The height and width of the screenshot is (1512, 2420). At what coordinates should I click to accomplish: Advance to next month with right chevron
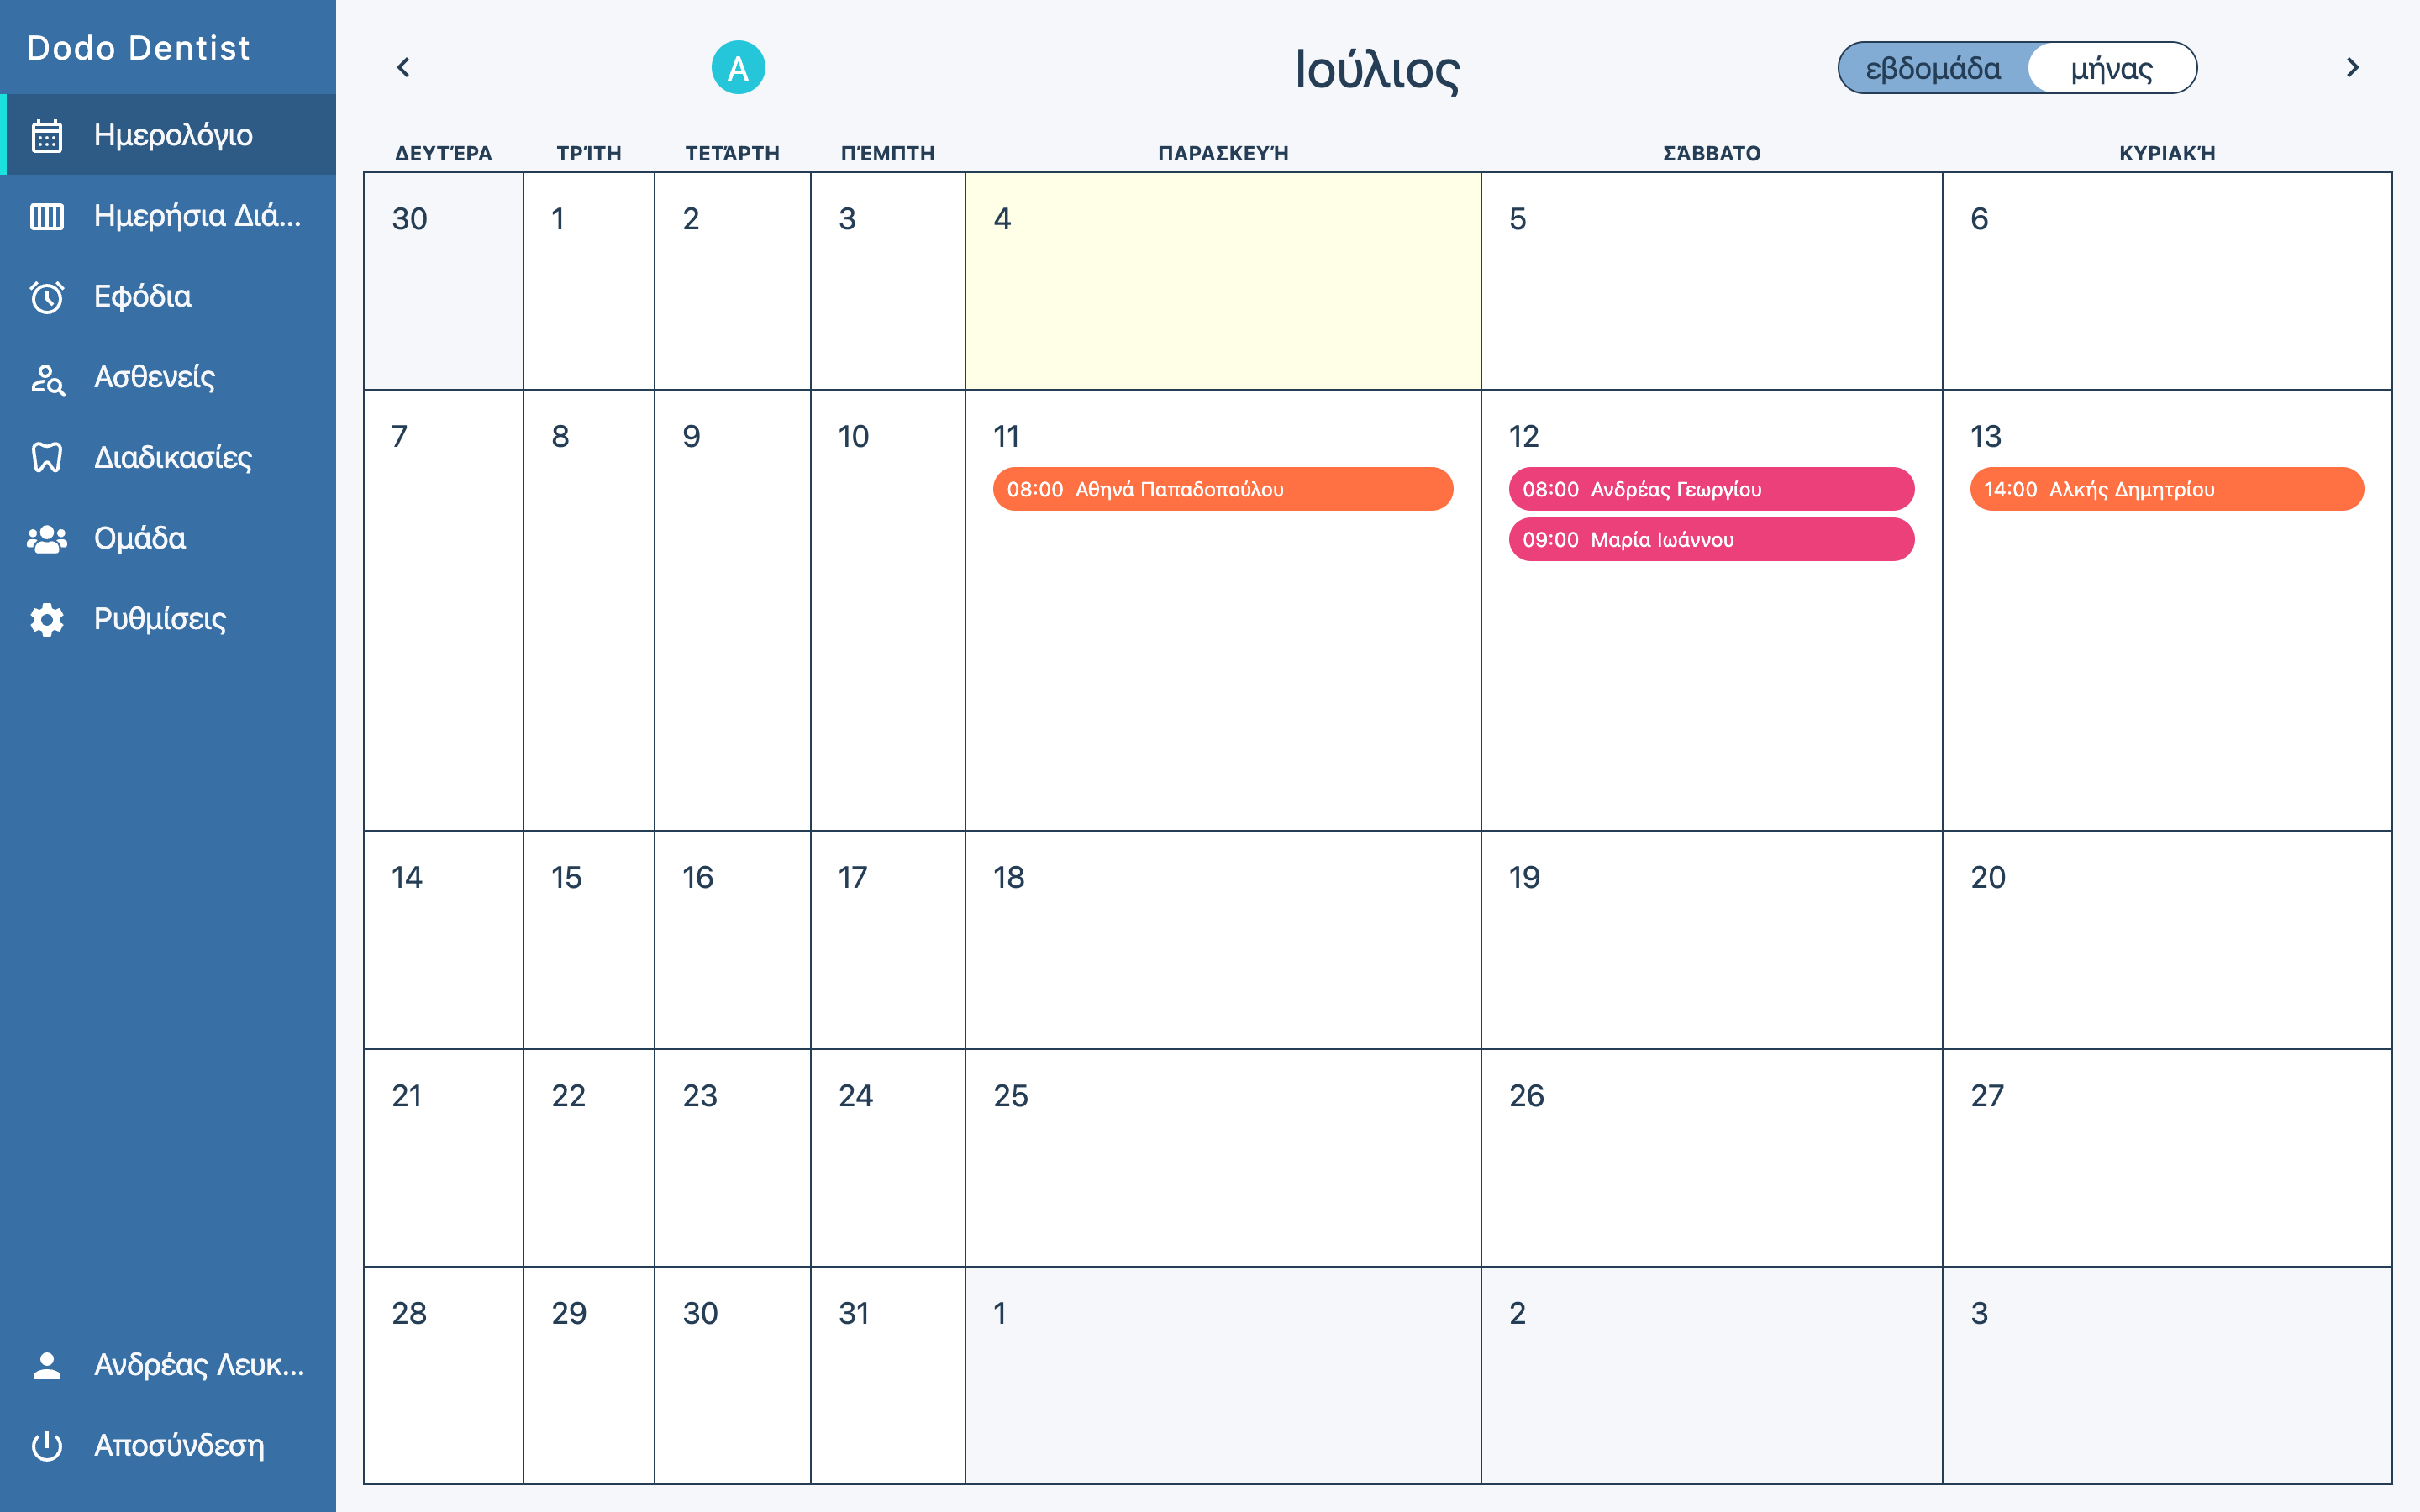[2352, 67]
